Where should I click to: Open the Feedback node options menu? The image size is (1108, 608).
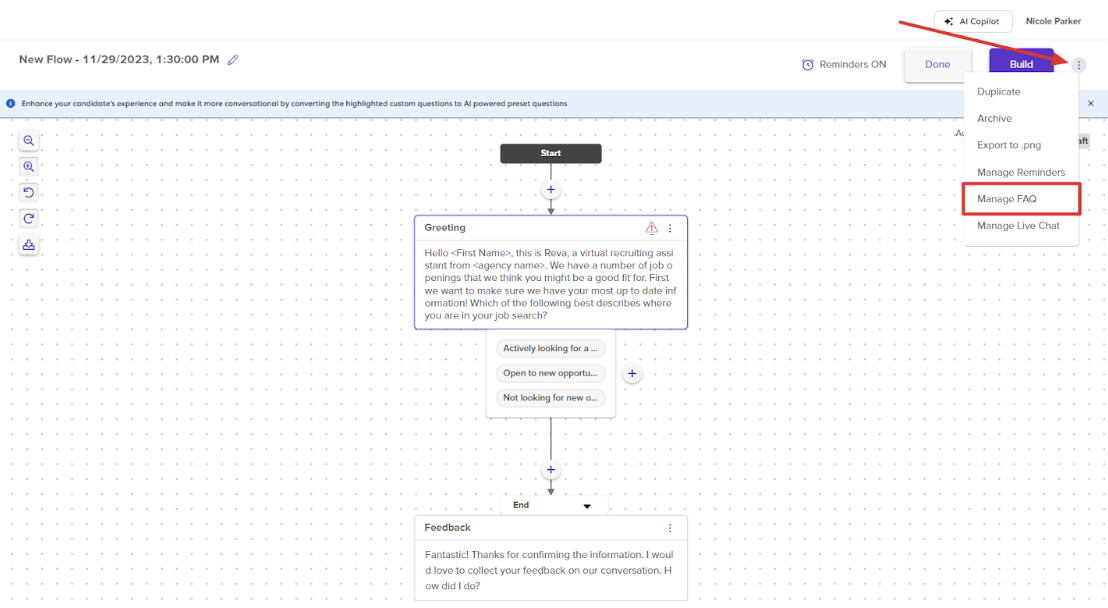coord(670,528)
